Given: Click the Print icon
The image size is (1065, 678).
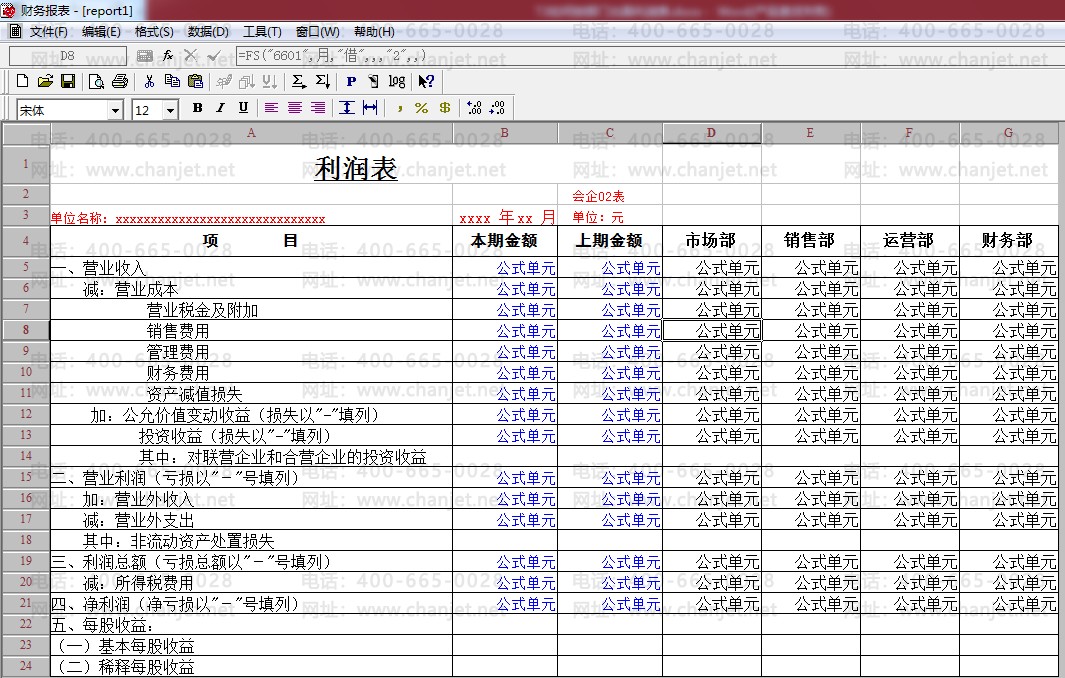Looking at the screenshot, I should click(119, 81).
